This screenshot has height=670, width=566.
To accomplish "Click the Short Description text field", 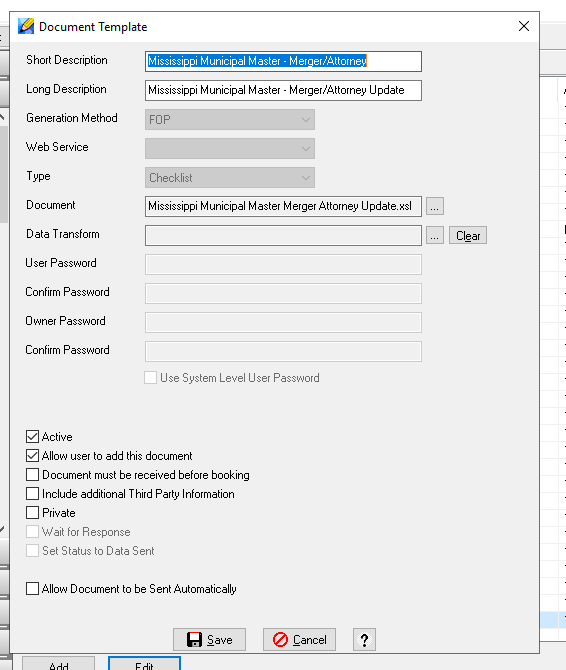I will click(283, 62).
